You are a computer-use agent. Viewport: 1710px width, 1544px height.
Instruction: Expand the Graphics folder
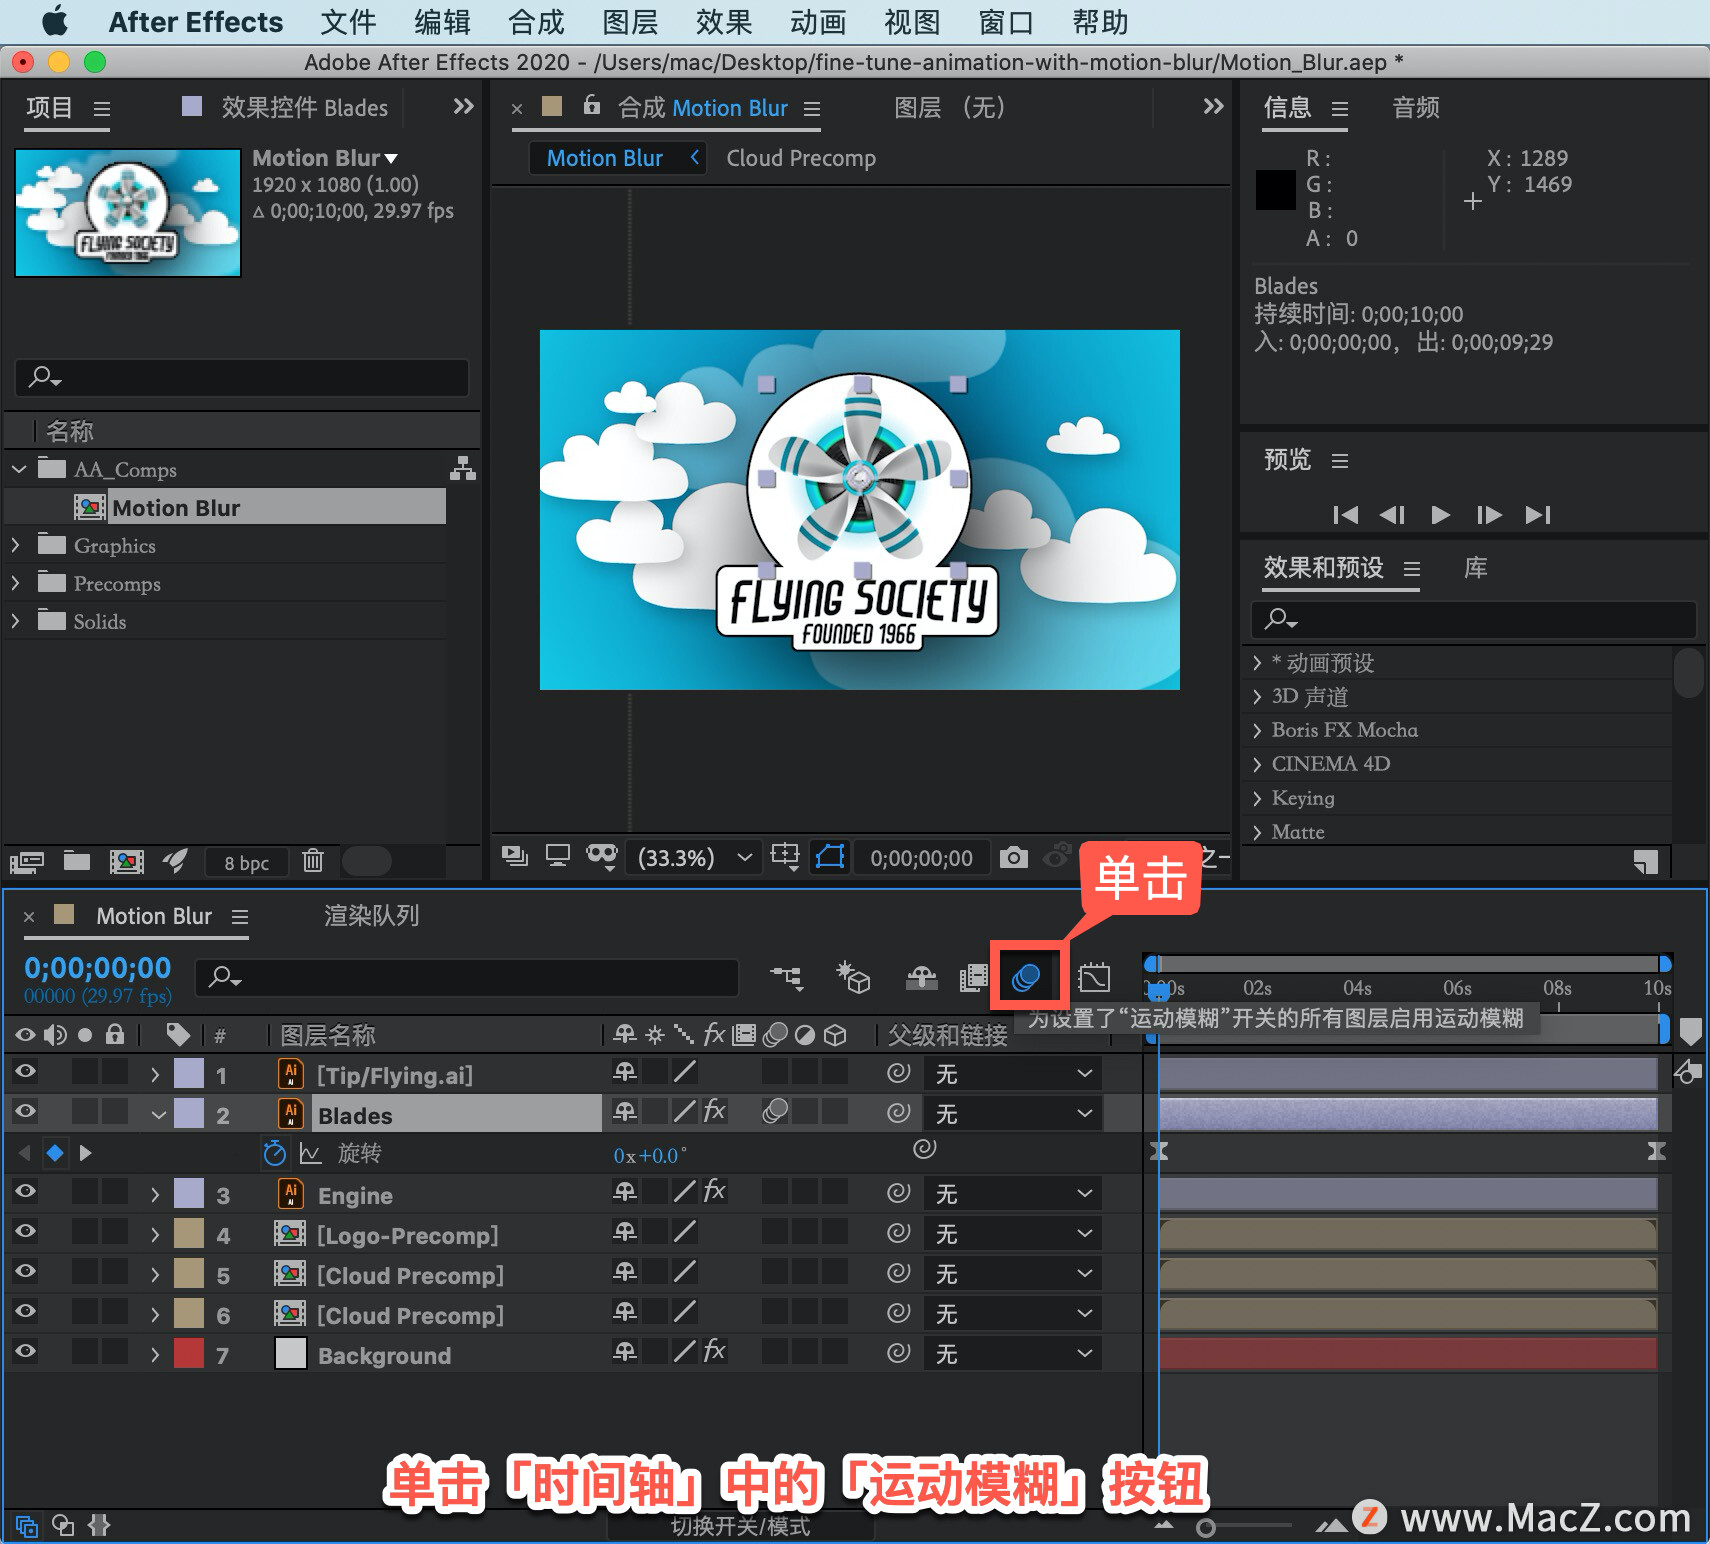(x=16, y=545)
